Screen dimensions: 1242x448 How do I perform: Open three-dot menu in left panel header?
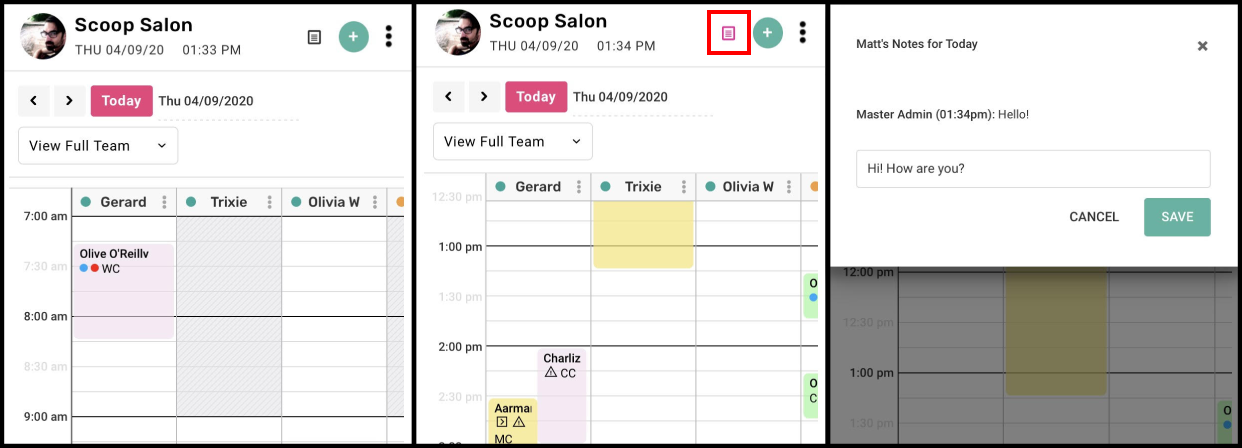click(389, 37)
